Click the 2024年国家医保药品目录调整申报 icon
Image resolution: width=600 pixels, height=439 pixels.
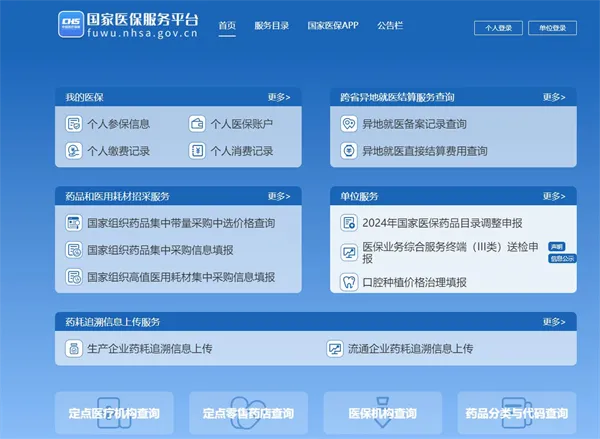pyautogui.click(x=349, y=223)
